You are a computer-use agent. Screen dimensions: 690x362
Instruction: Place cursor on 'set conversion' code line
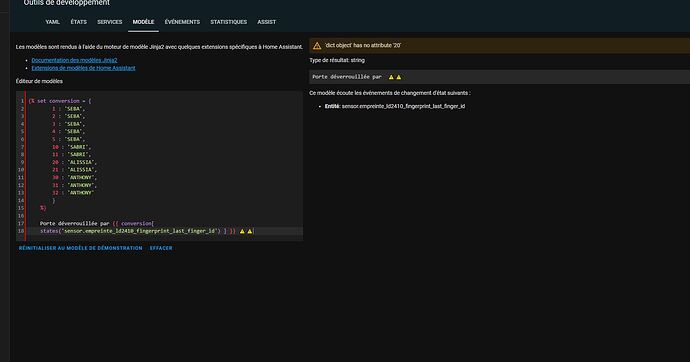pos(60,101)
